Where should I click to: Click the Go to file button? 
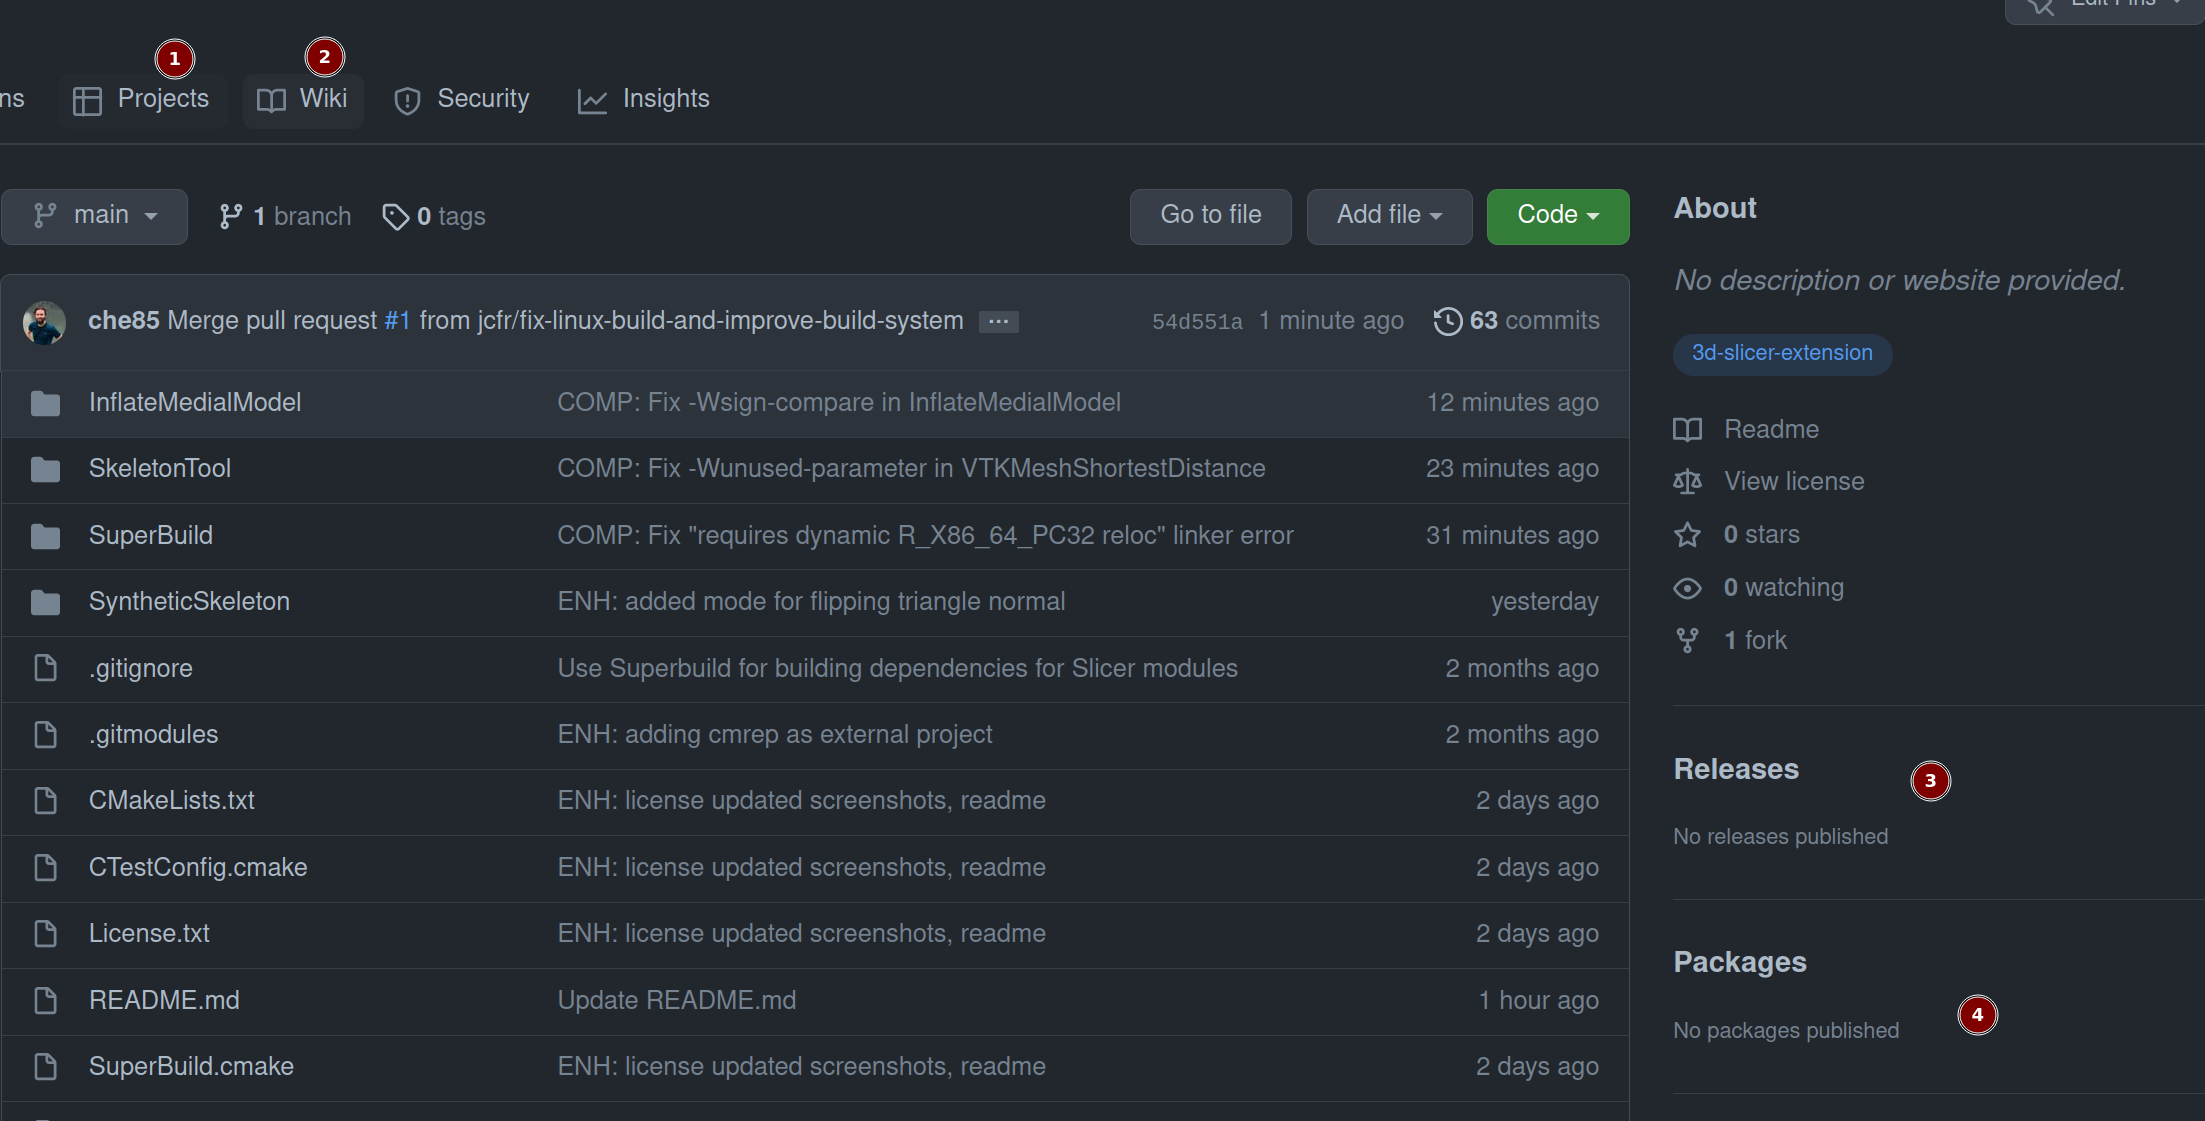[x=1210, y=216]
